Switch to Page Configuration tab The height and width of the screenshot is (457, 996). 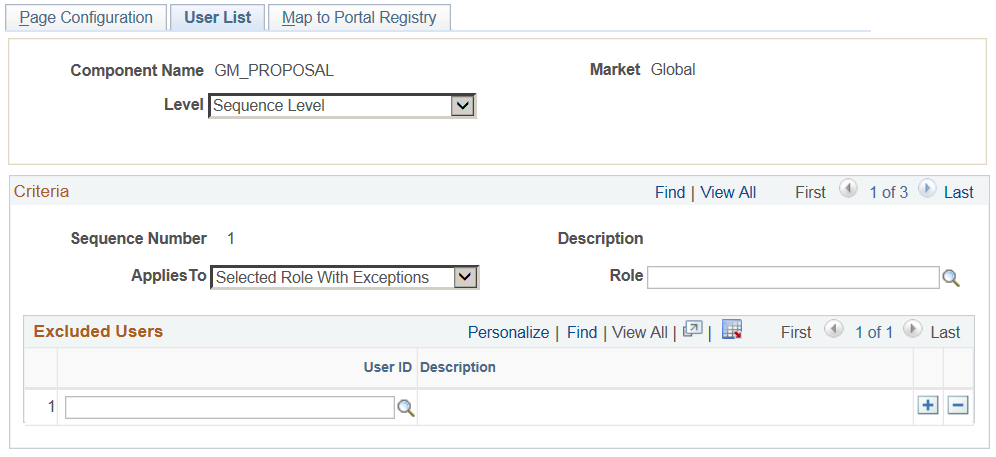(86, 18)
